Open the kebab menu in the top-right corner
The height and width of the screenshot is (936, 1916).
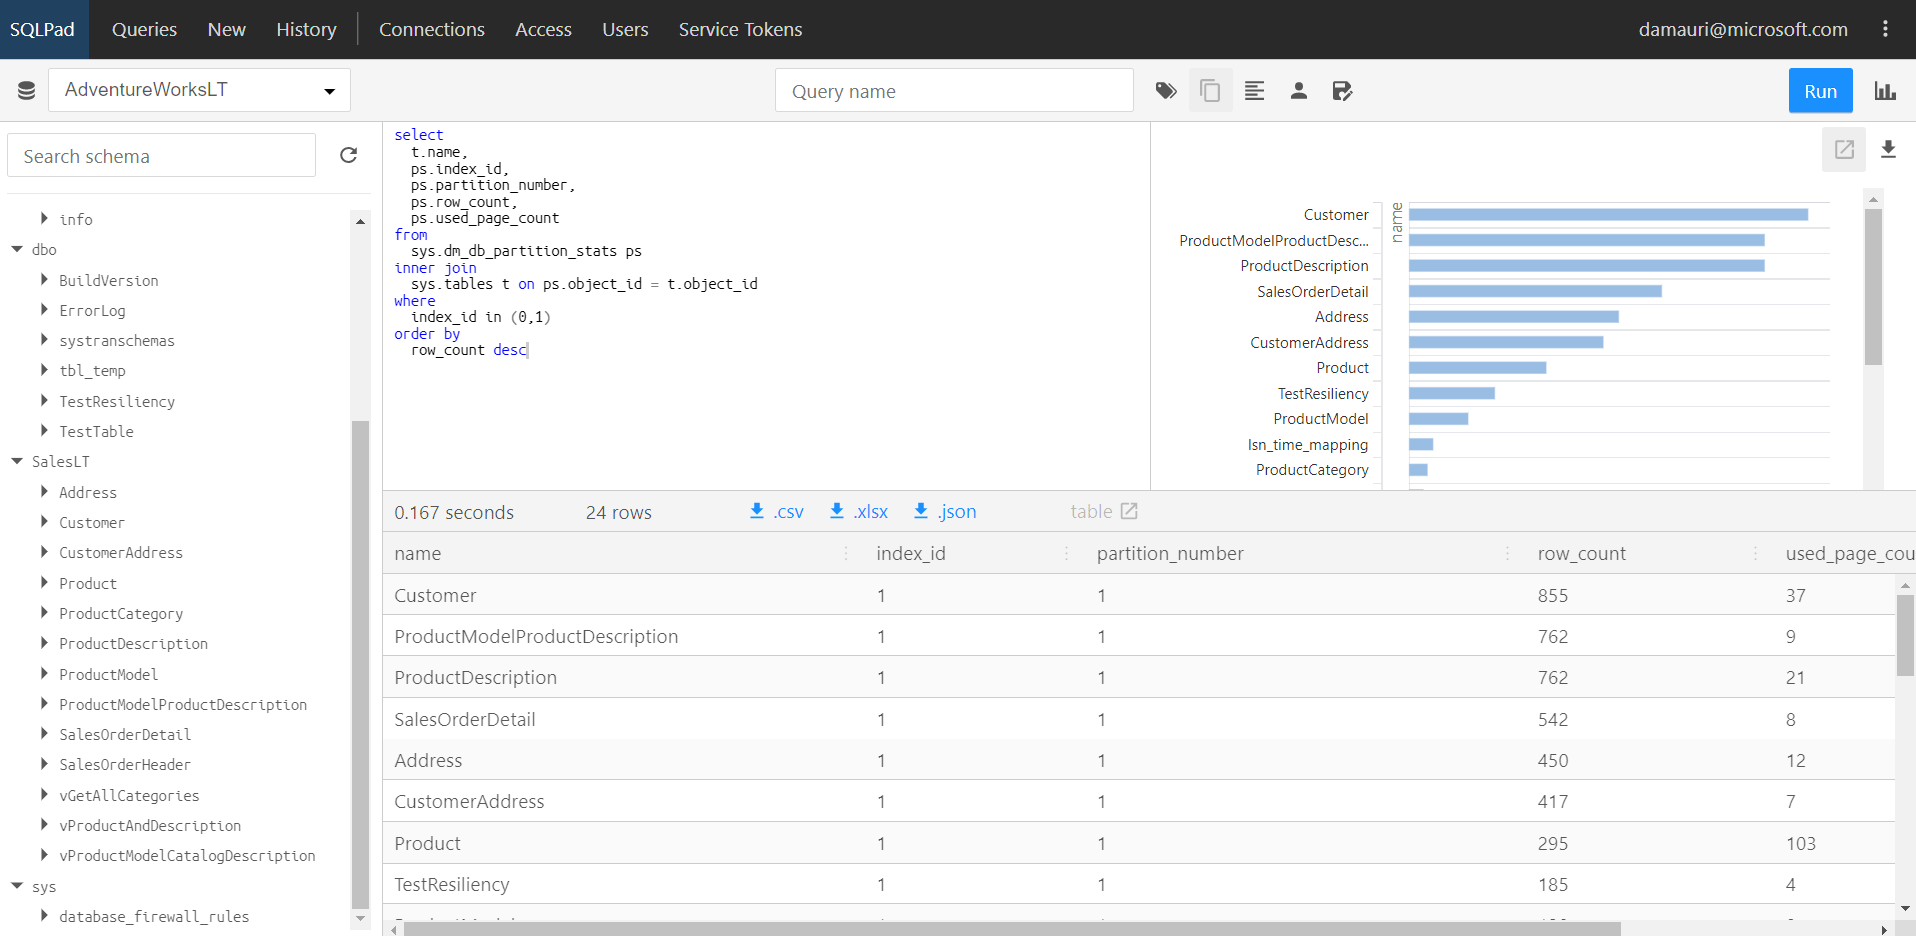pyautogui.click(x=1886, y=29)
